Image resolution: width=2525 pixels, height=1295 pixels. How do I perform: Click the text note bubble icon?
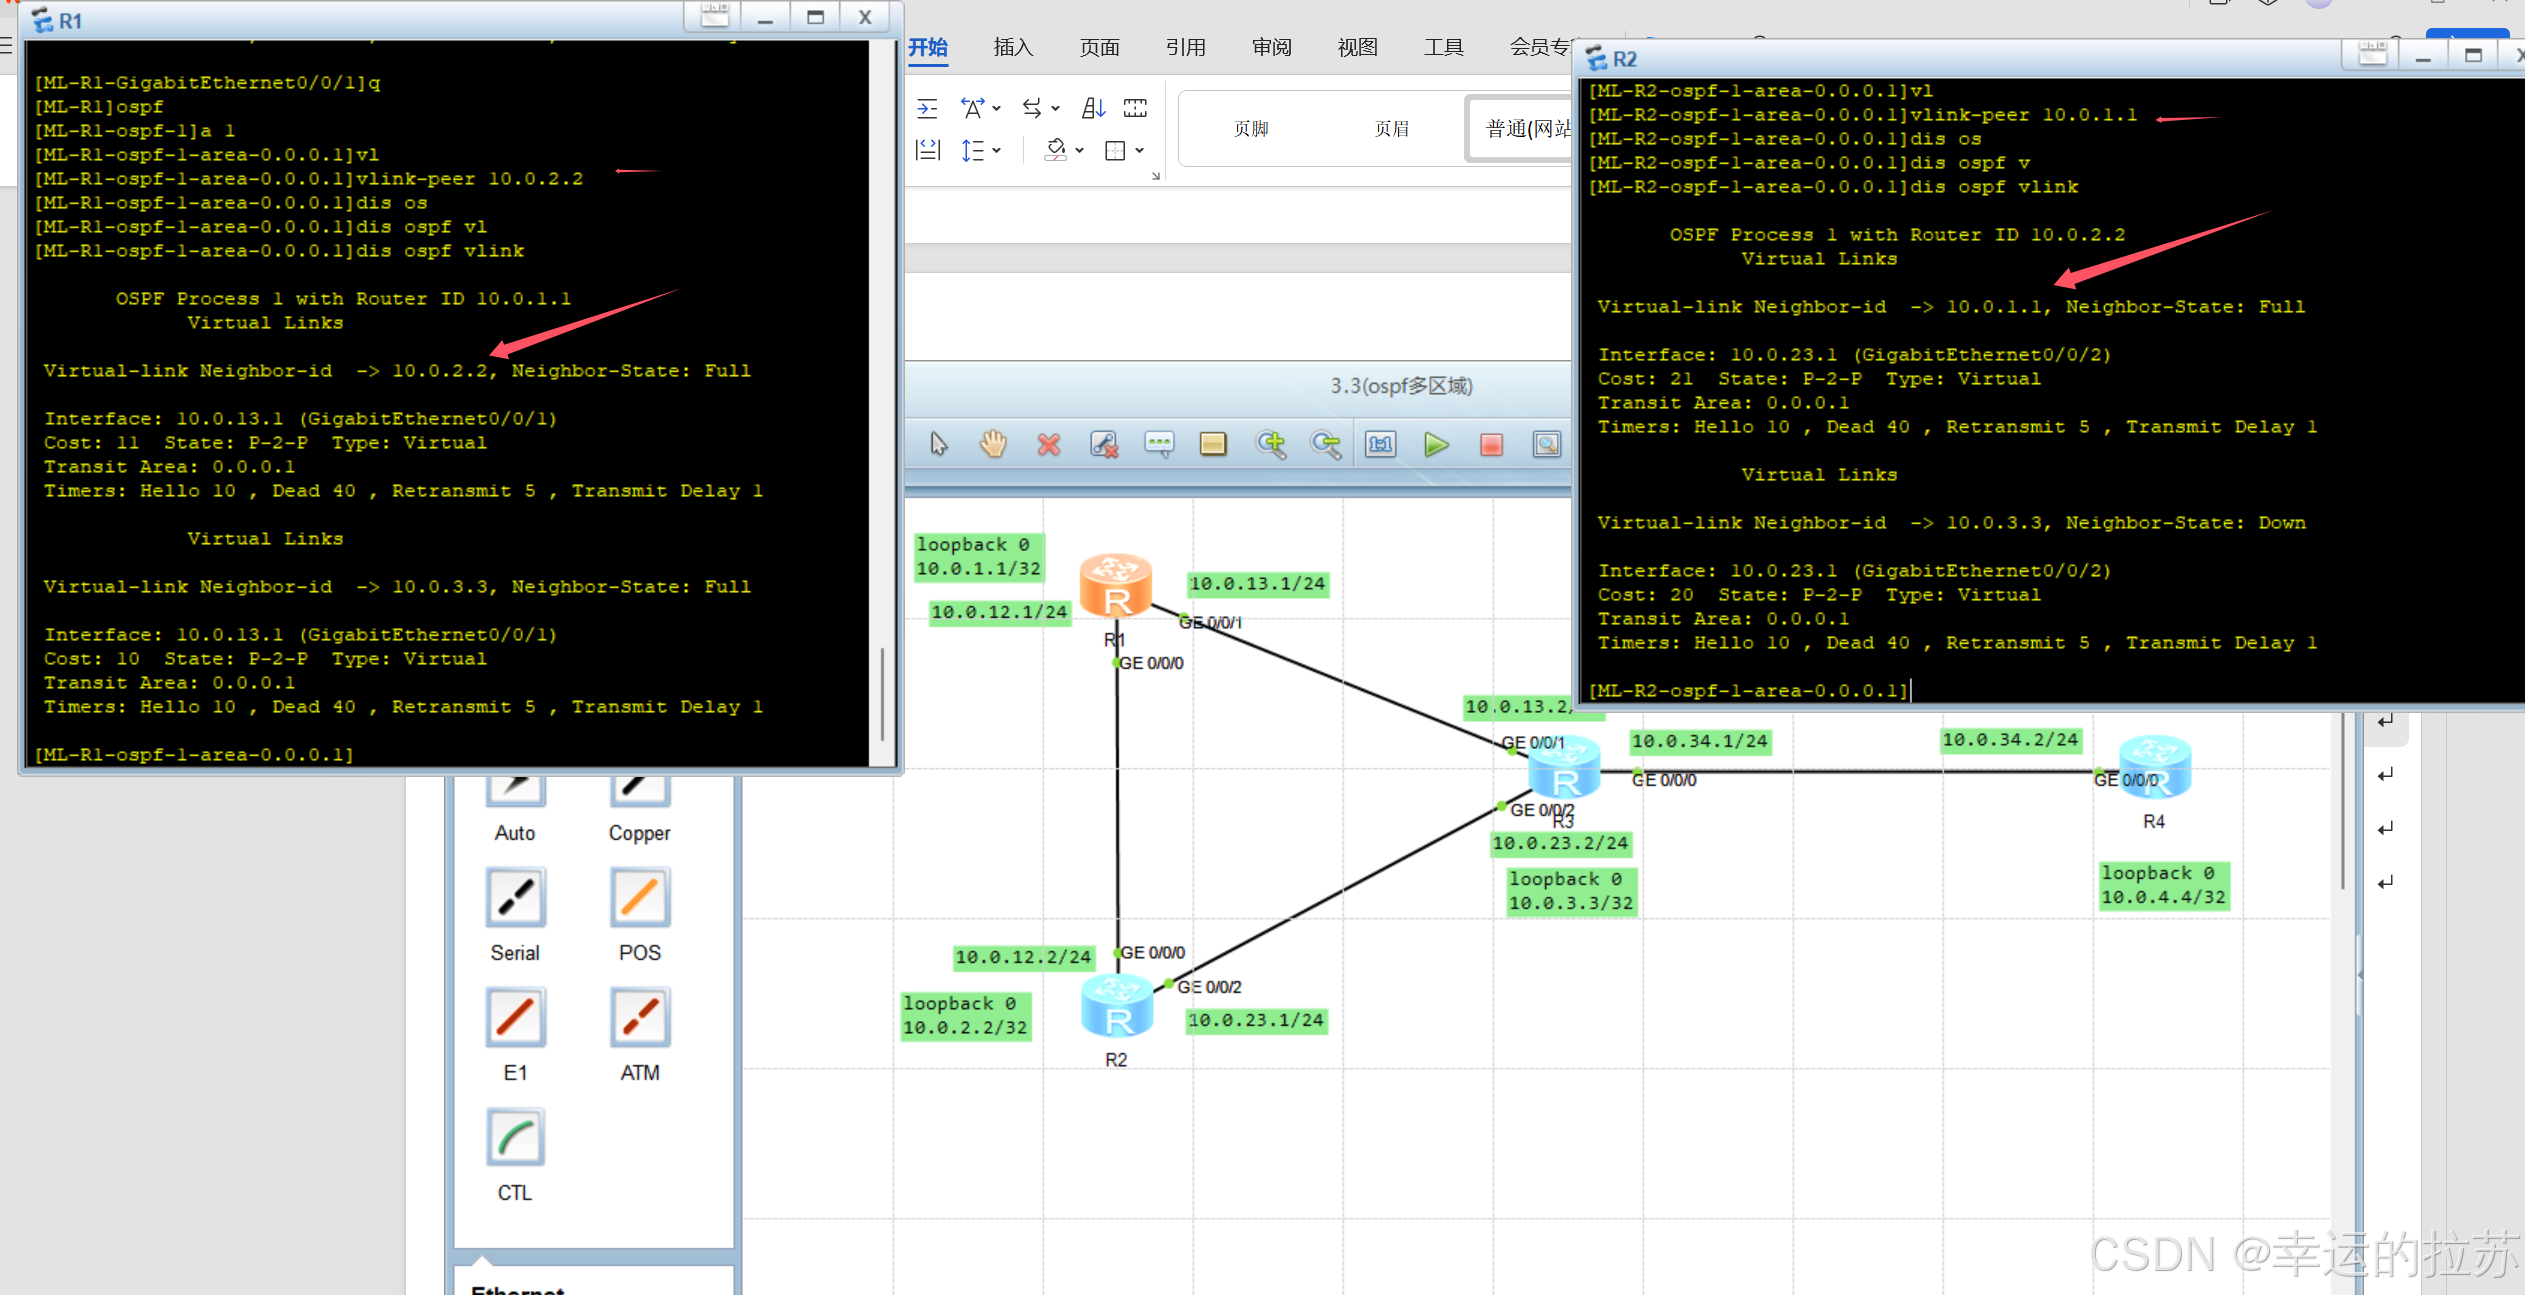[x=1159, y=444]
